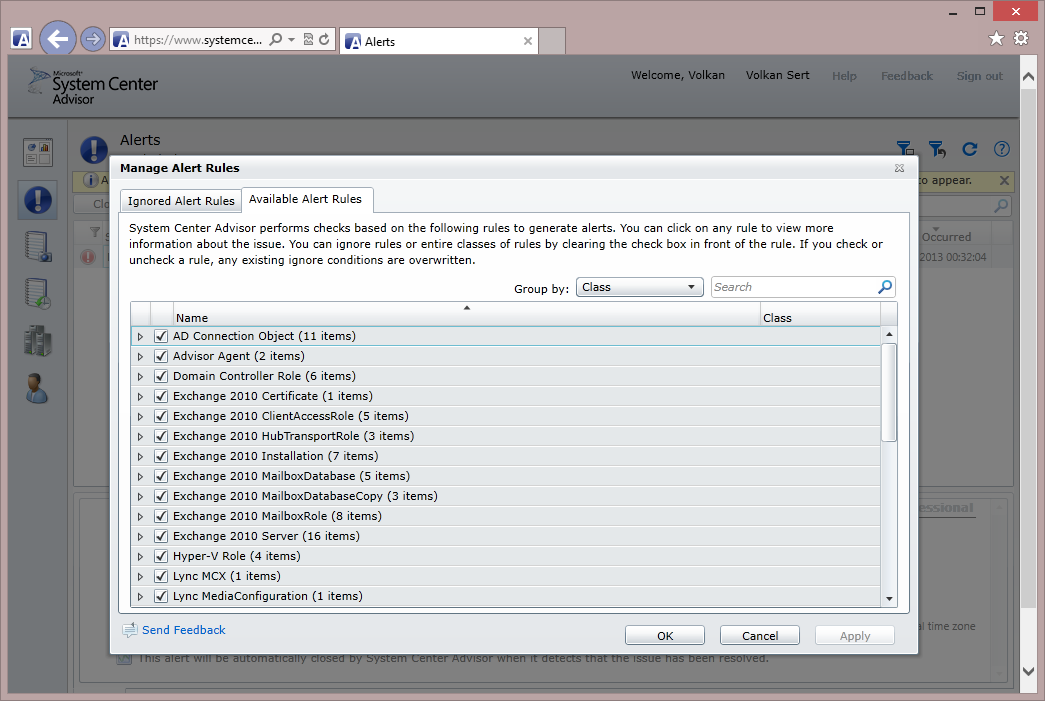
Task: Close the Alerts browser tab
Action: point(528,41)
